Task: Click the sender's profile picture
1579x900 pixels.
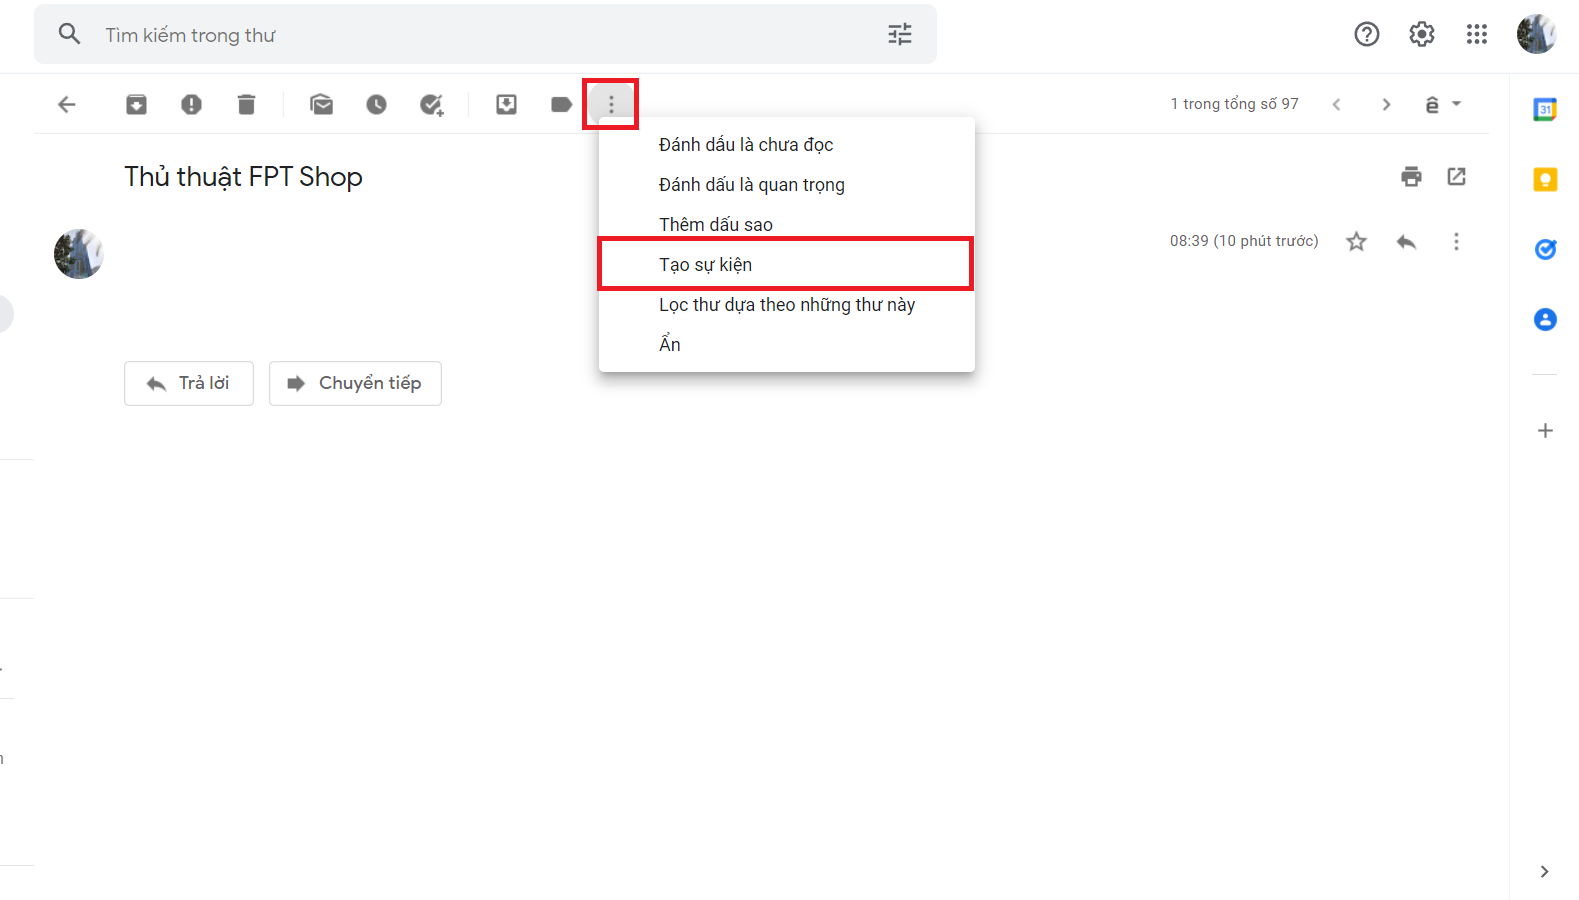Action: click(79, 254)
